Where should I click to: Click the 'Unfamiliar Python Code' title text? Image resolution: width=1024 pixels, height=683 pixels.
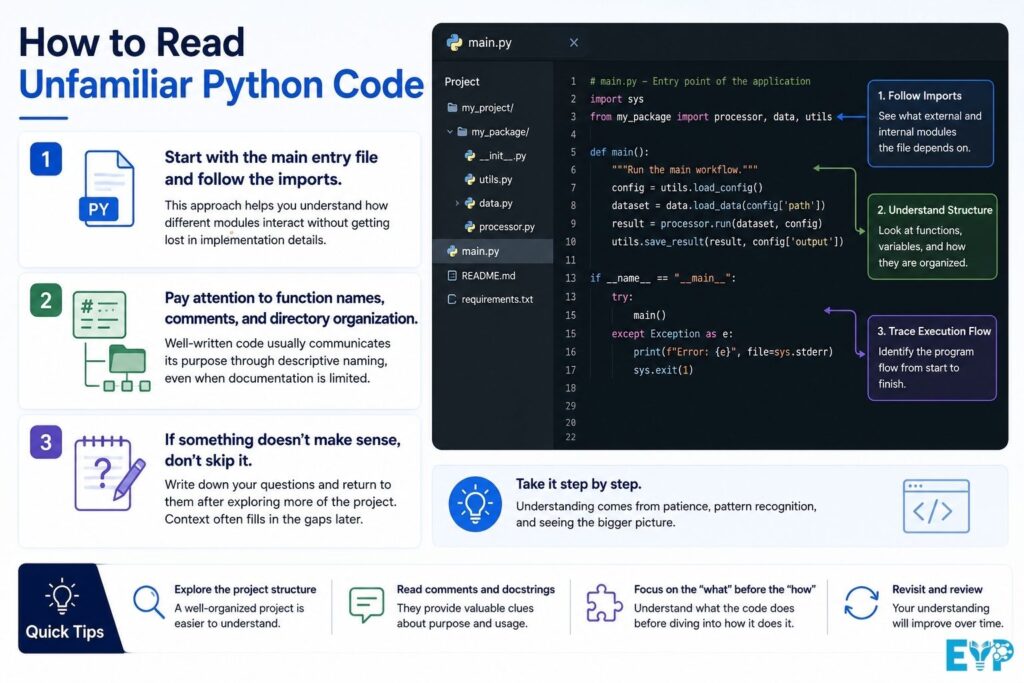click(221, 85)
